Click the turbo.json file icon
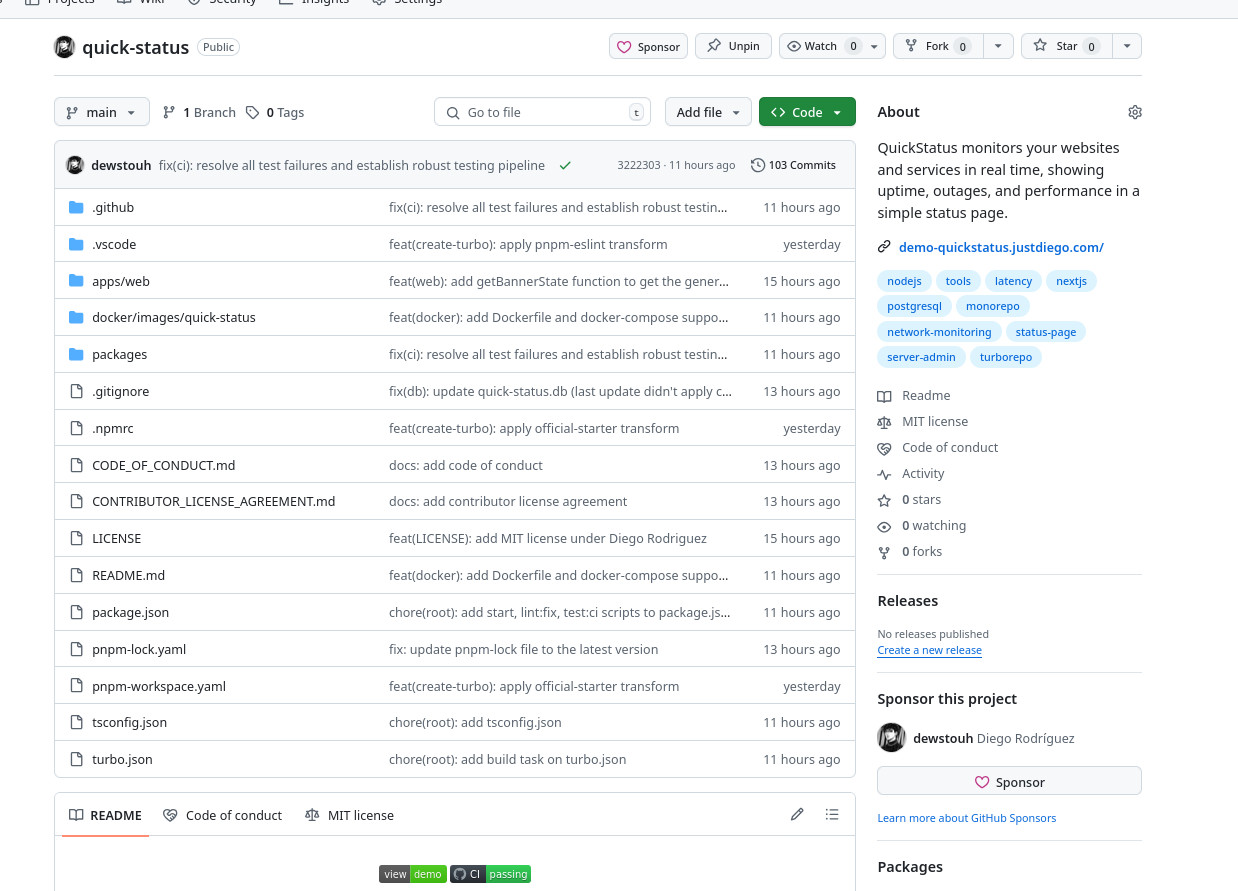The image size is (1238, 891). 76,759
